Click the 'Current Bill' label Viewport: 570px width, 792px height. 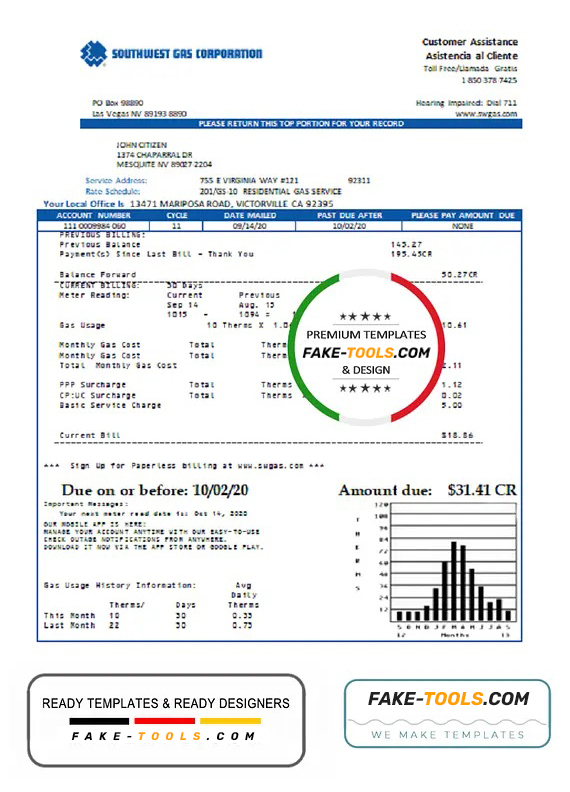point(90,435)
